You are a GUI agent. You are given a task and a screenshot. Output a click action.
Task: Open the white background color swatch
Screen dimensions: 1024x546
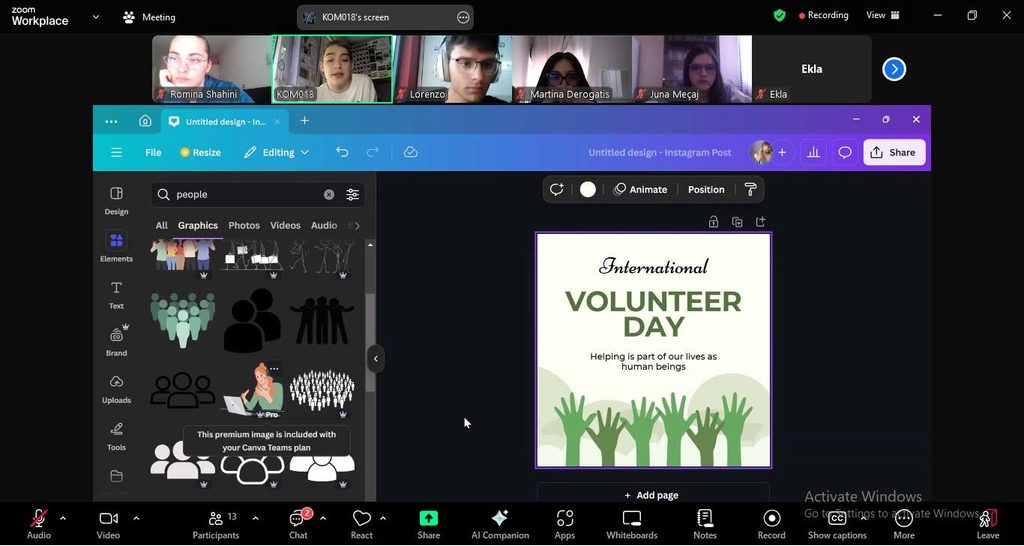[588, 189]
